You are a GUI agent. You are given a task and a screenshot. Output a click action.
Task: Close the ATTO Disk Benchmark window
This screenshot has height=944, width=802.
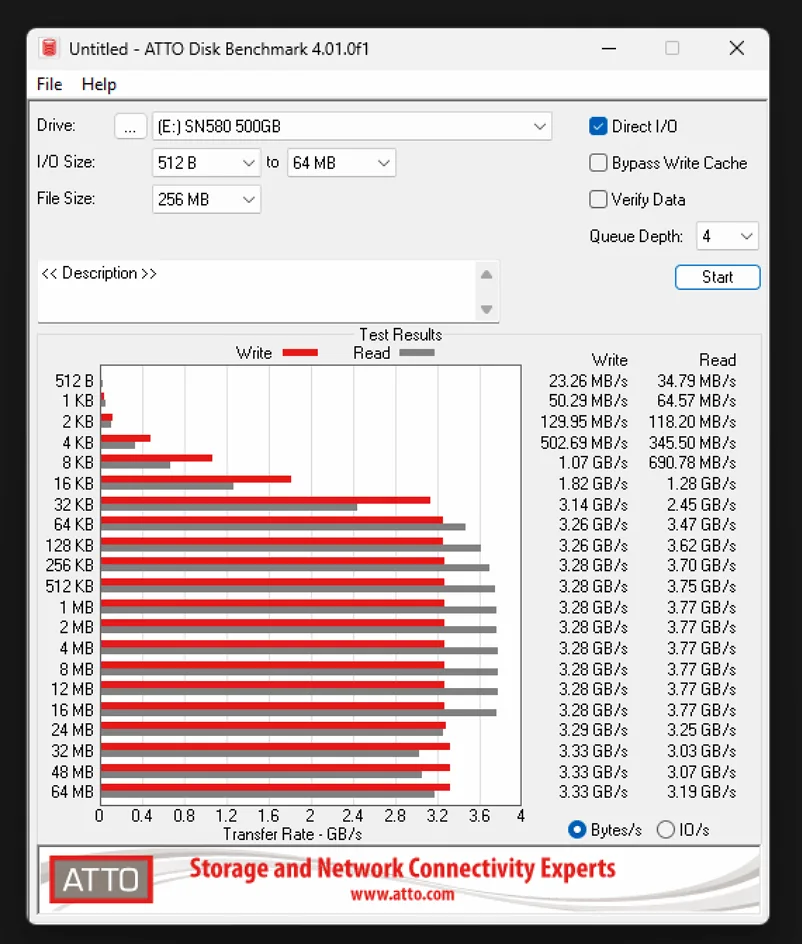coord(736,48)
